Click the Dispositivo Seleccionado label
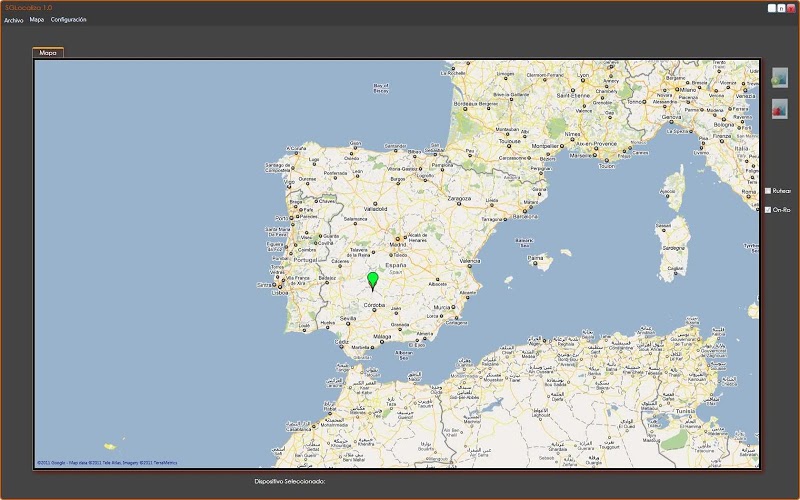The height and width of the screenshot is (500, 800). 289,481
